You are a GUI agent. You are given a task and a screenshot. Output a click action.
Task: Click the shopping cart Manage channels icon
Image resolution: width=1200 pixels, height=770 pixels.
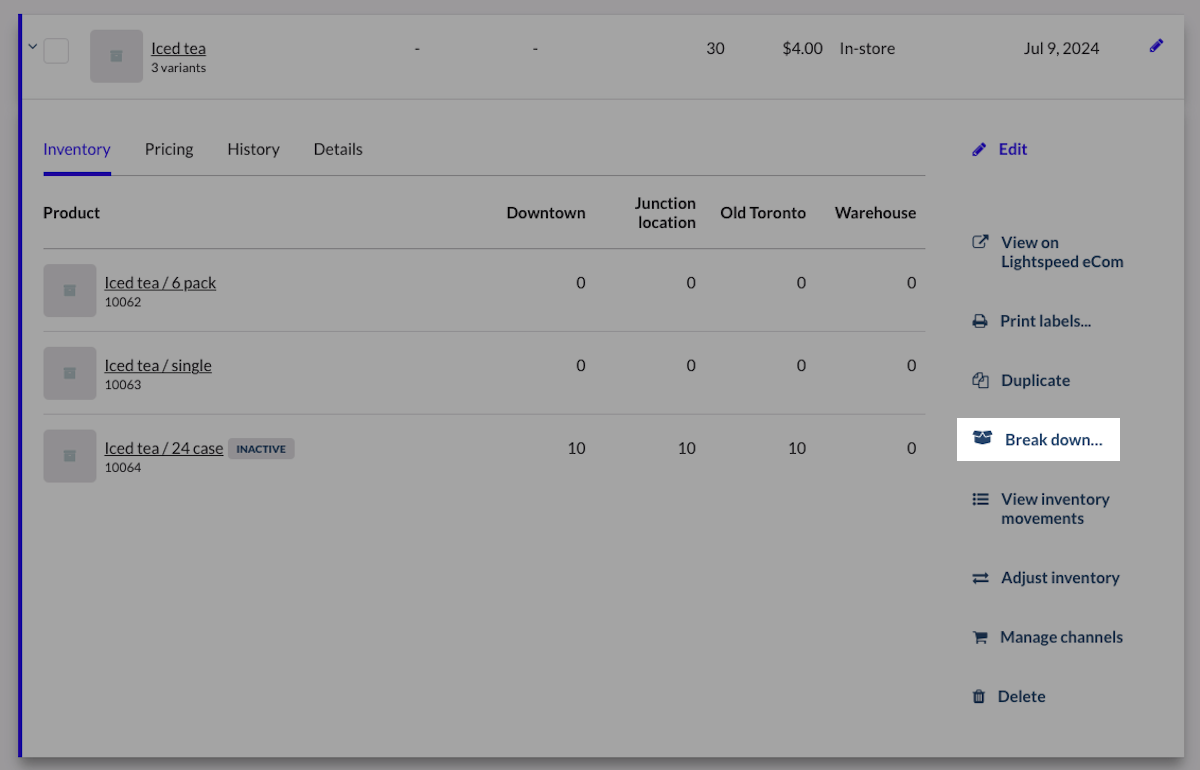click(980, 637)
